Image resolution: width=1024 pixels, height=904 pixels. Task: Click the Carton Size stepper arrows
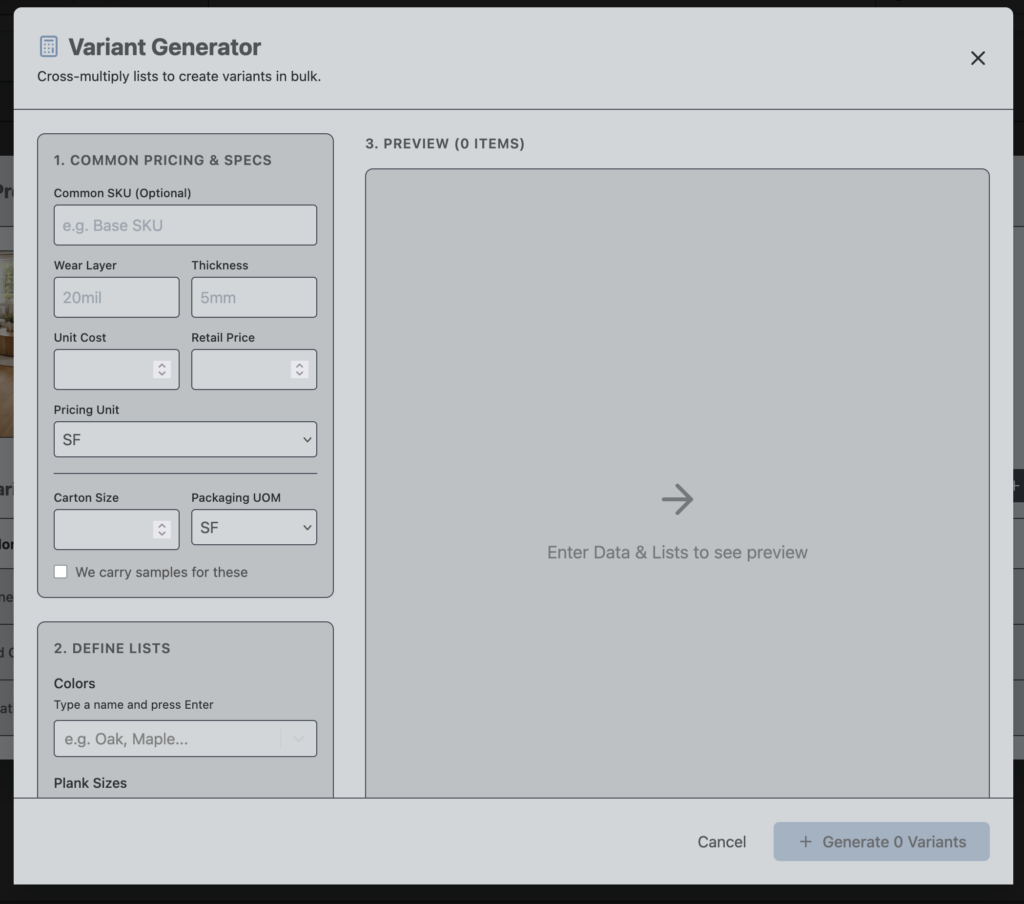162,530
